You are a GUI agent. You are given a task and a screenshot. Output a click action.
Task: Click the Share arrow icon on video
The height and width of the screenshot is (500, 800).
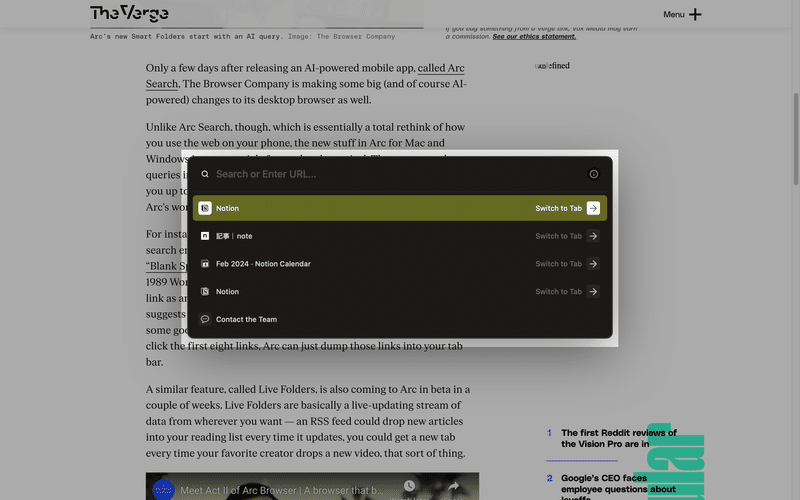point(453,486)
